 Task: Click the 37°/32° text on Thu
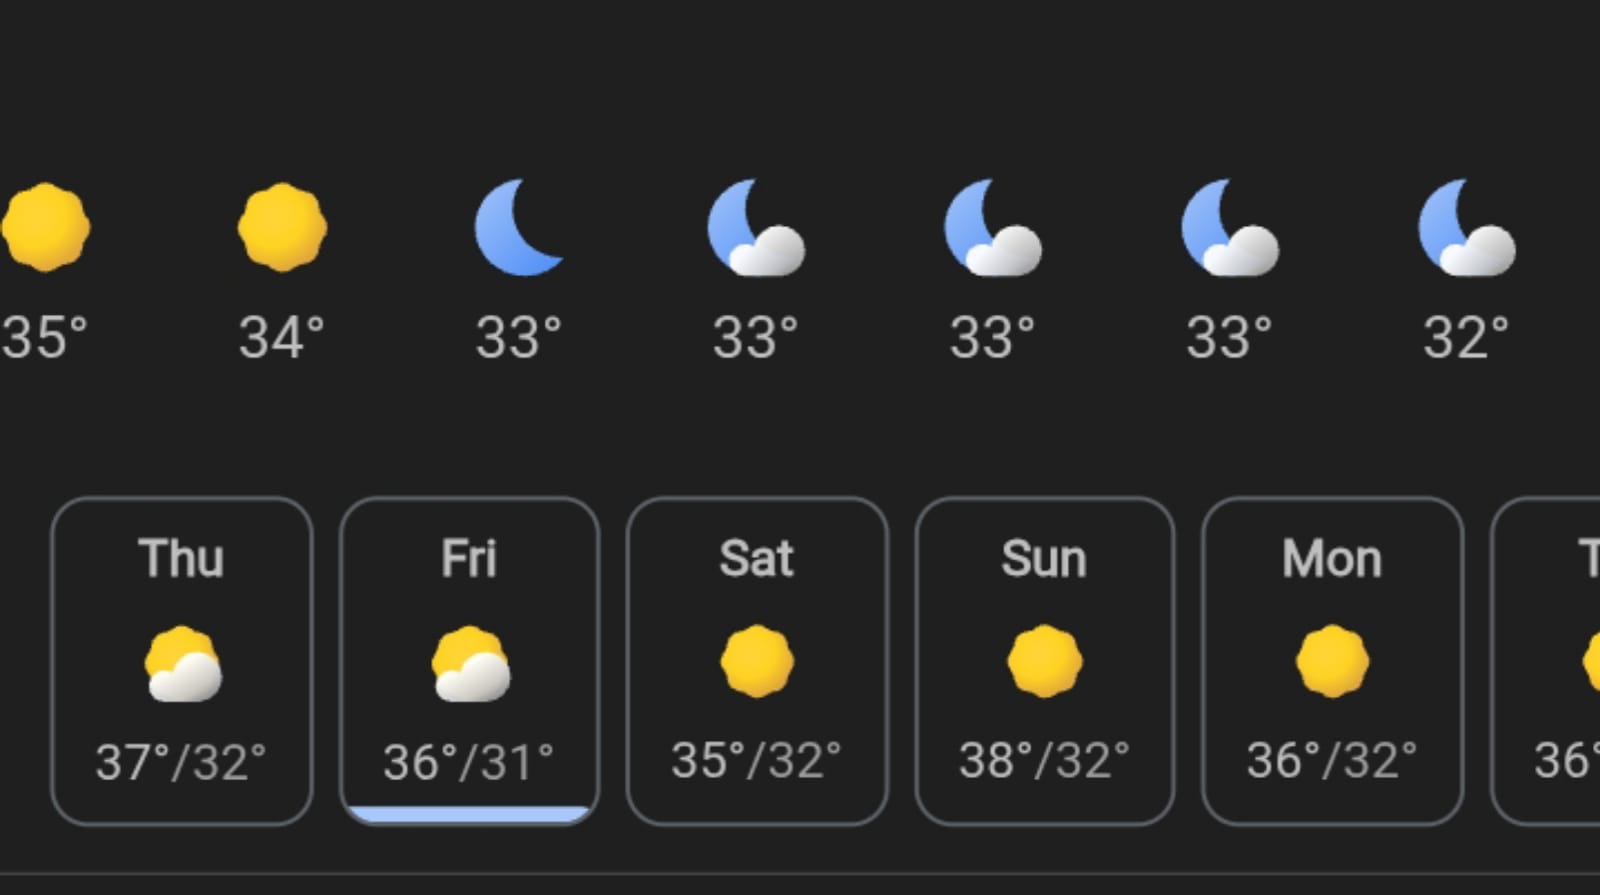(x=181, y=762)
